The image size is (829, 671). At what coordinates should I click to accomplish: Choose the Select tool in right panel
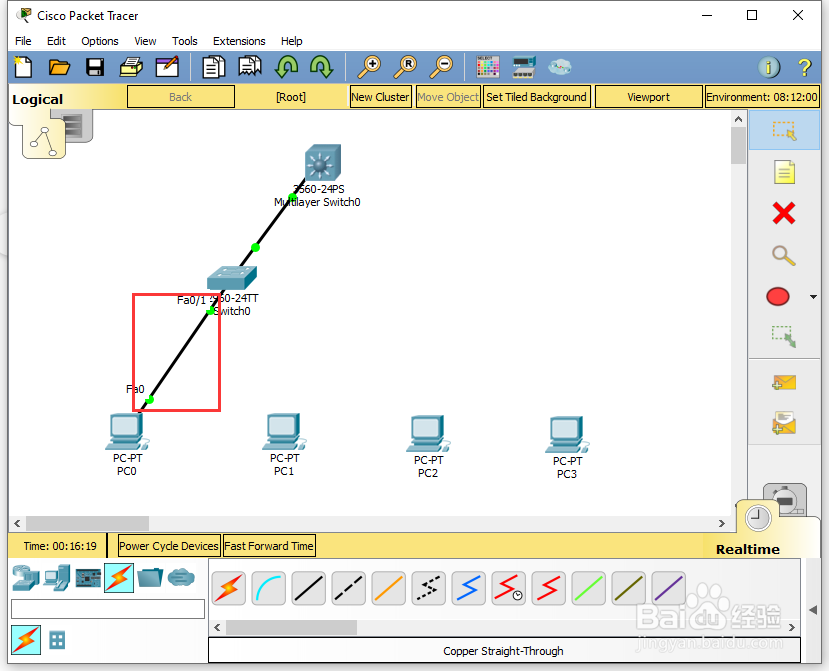click(x=784, y=131)
